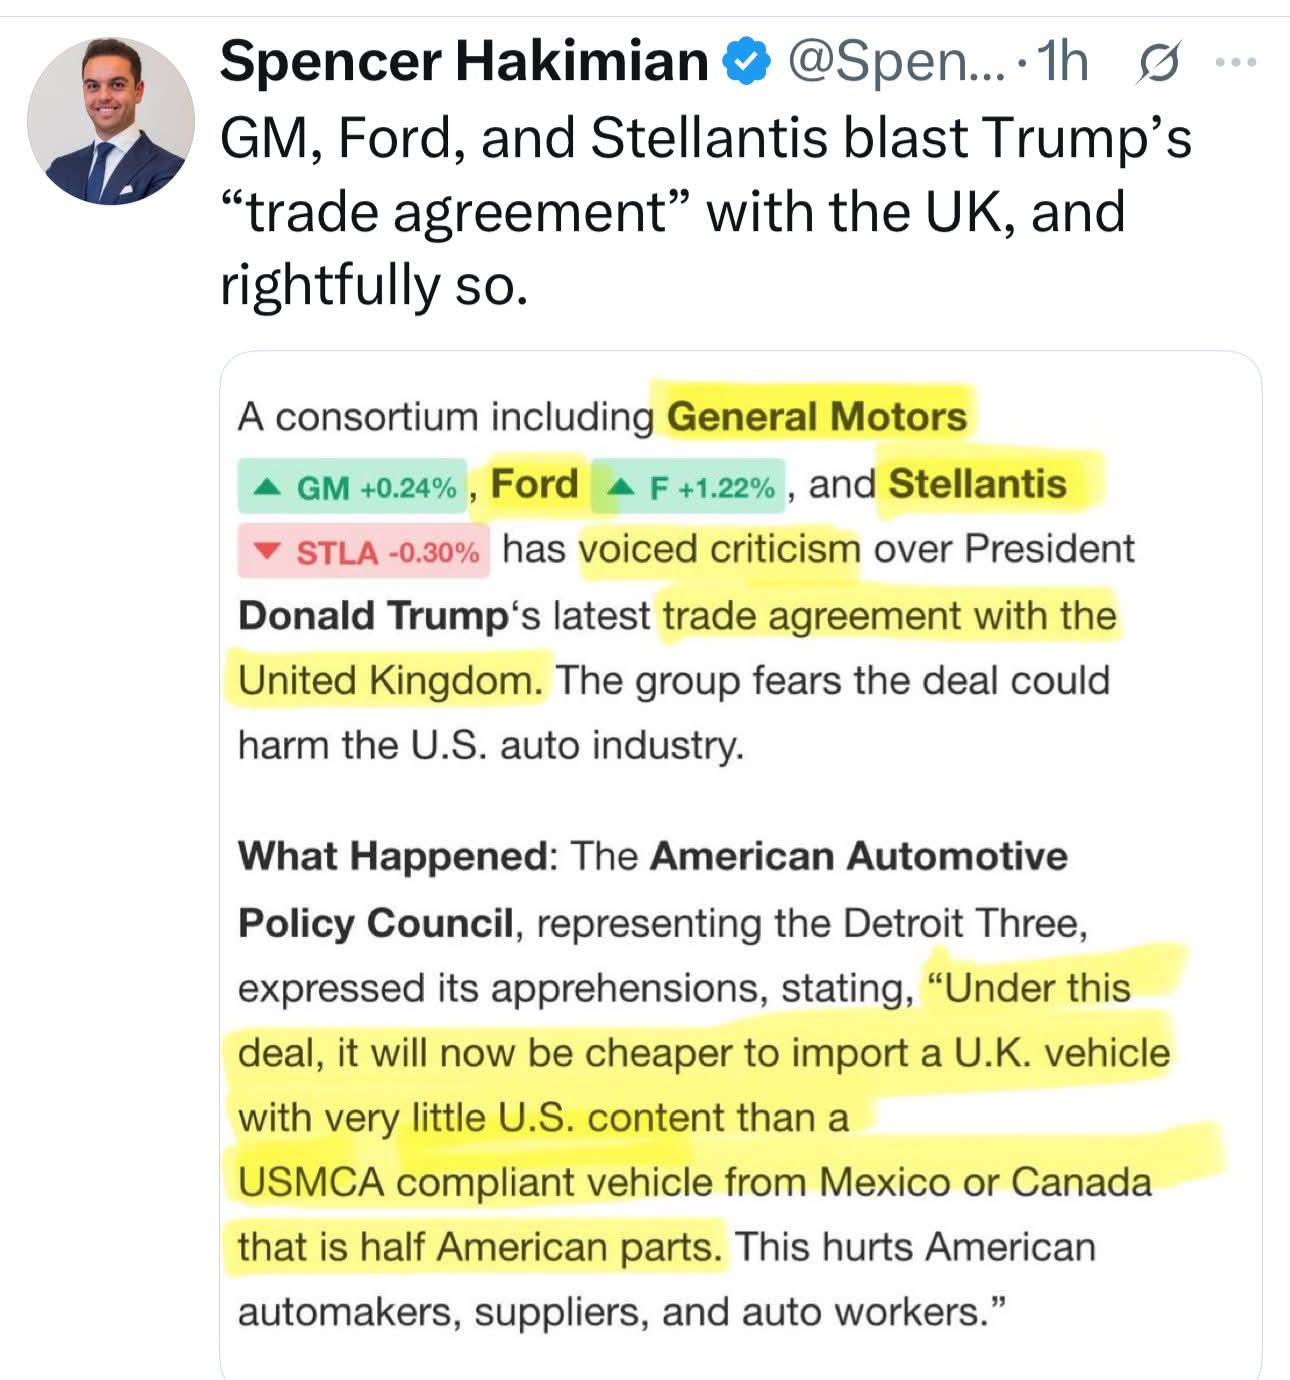Click the bold Stellantis company name

point(977,484)
